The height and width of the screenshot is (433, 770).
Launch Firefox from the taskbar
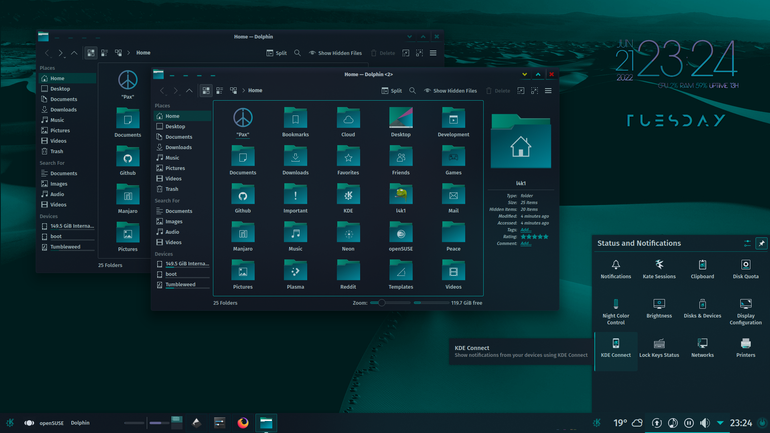pyautogui.click(x=243, y=423)
